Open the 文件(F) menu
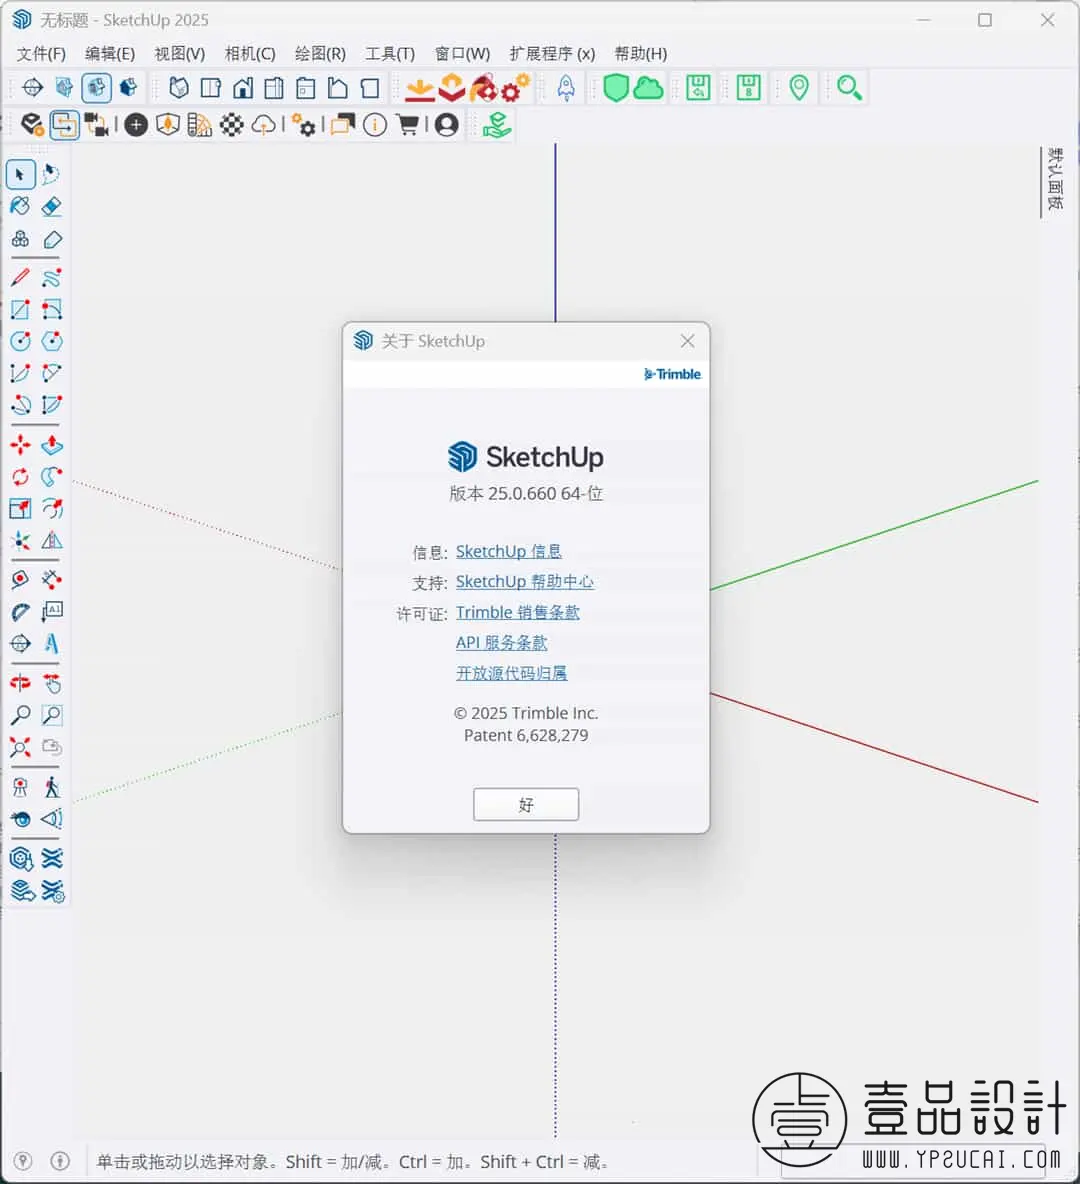The height and width of the screenshot is (1184, 1080). [x=42, y=54]
